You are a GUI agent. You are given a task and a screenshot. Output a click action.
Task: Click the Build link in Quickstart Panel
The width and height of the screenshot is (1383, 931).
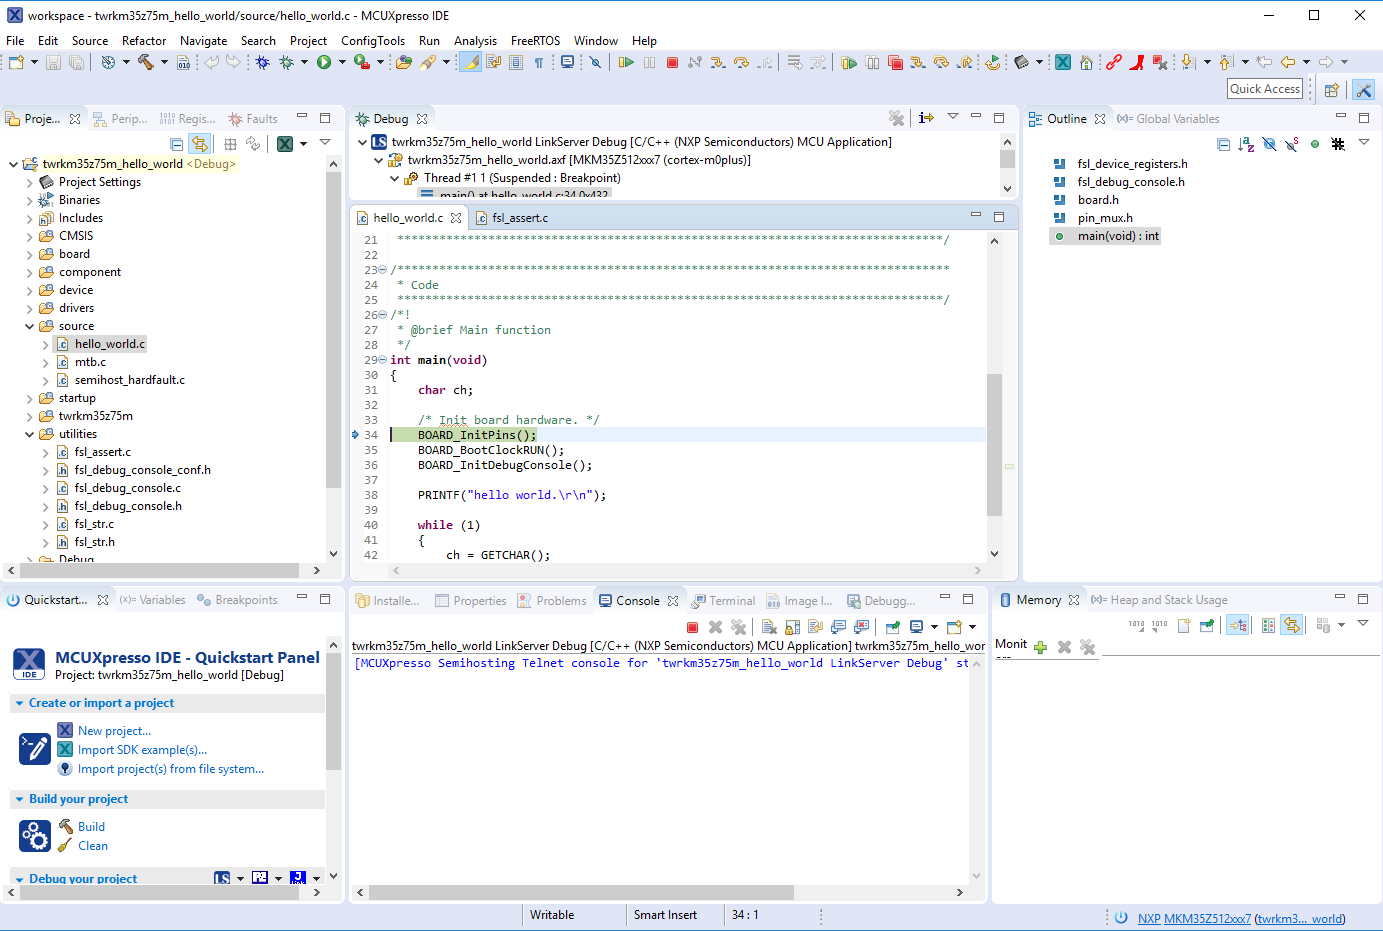click(x=91, y=827)
